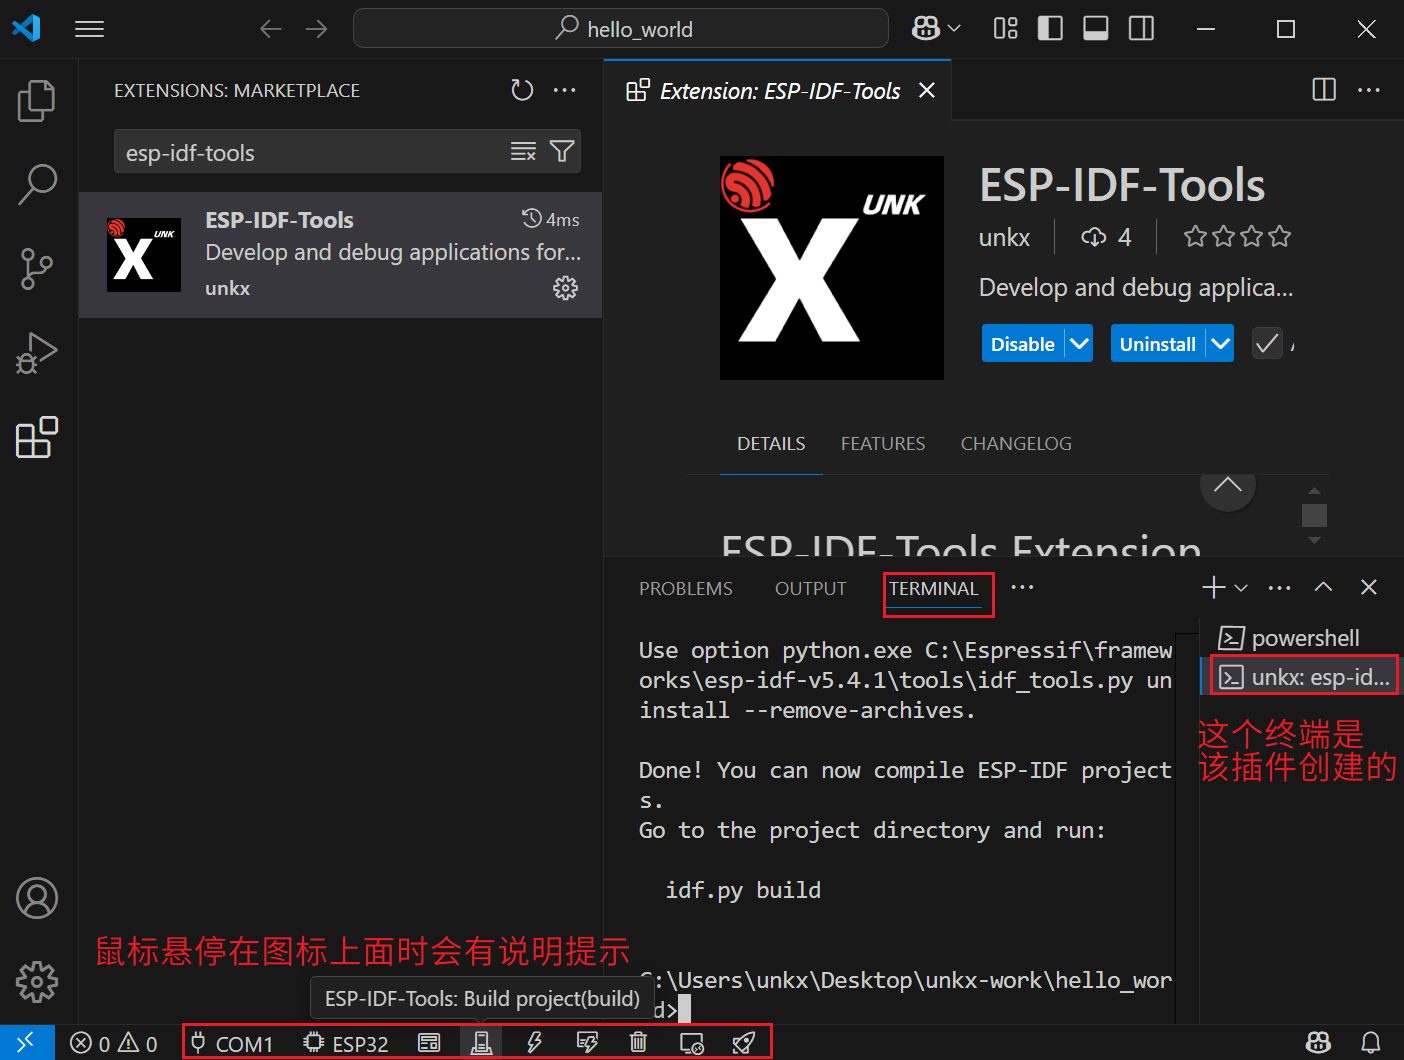Open Copilot chat icon in title bar
Image resolution: width=1404 pixels, height=1060 pixels.
[x=925, y=29]
